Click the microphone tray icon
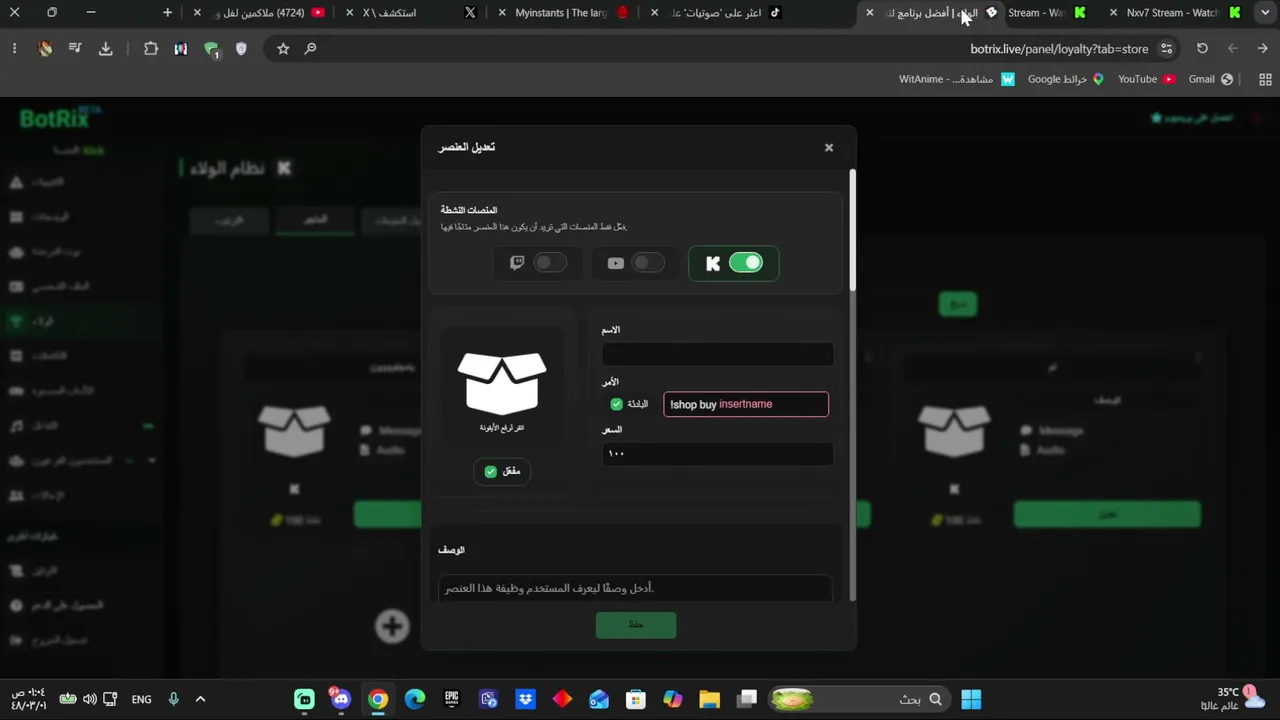 click(173, 699)
